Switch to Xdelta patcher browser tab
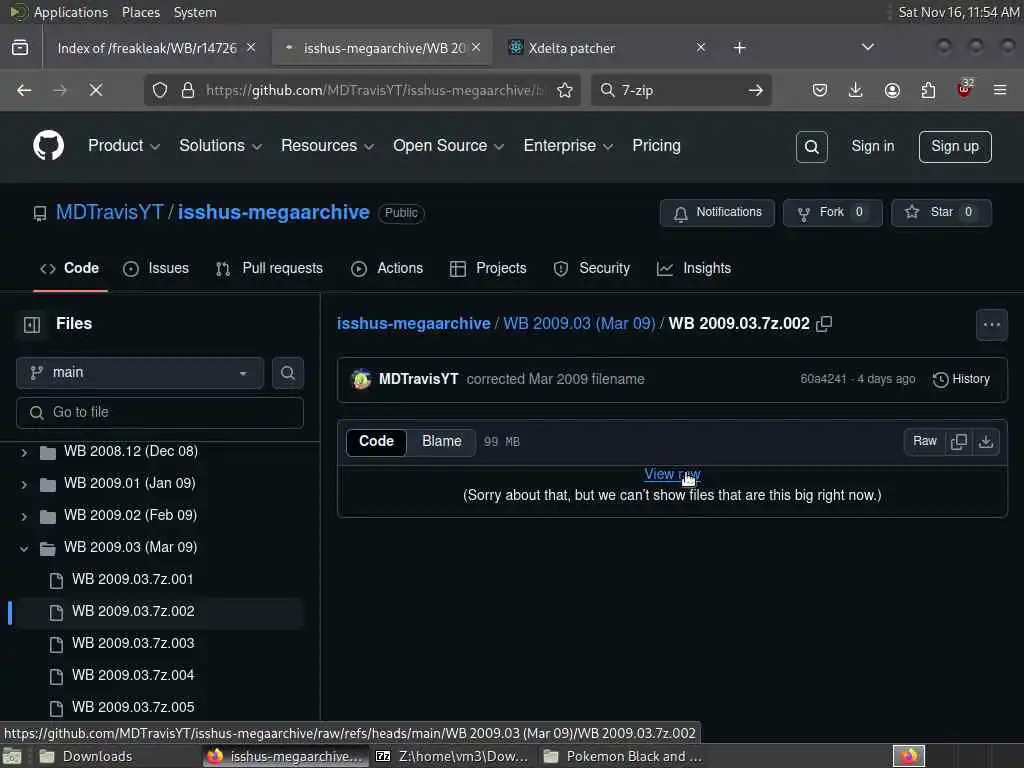The height and width of the screenshot is (768, 1024). (607, 48)
